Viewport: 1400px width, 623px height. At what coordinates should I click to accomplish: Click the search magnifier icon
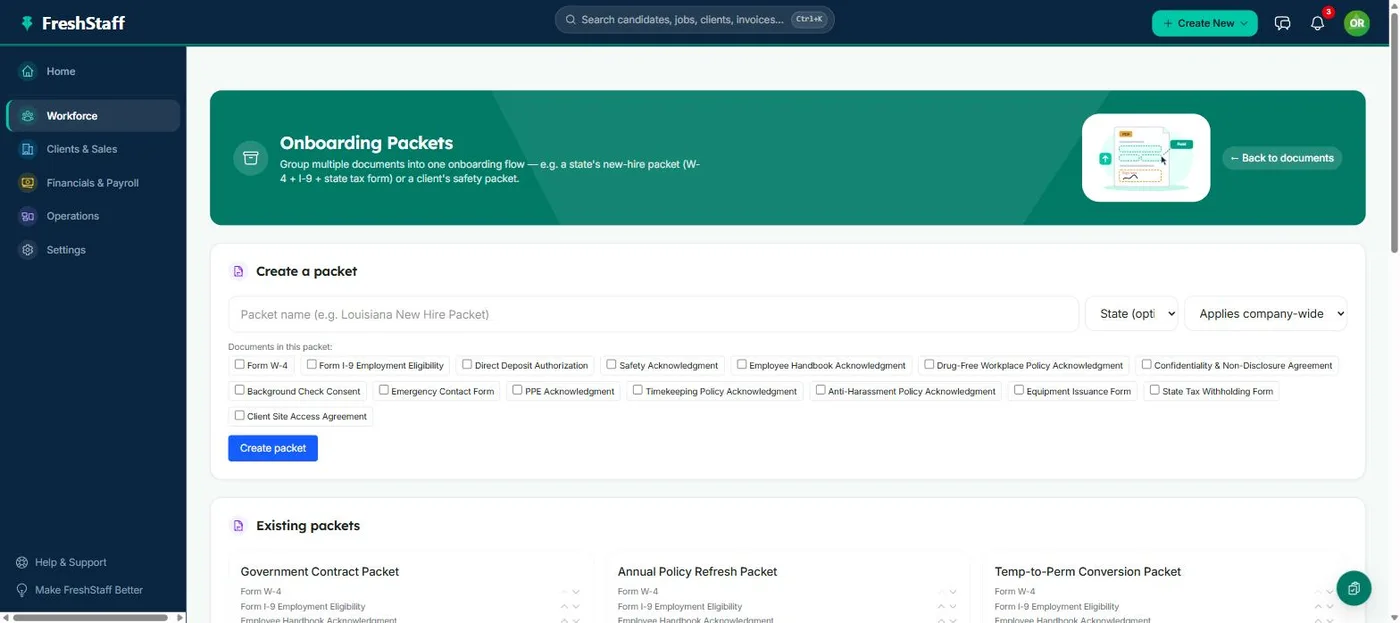tap(570, 20)
